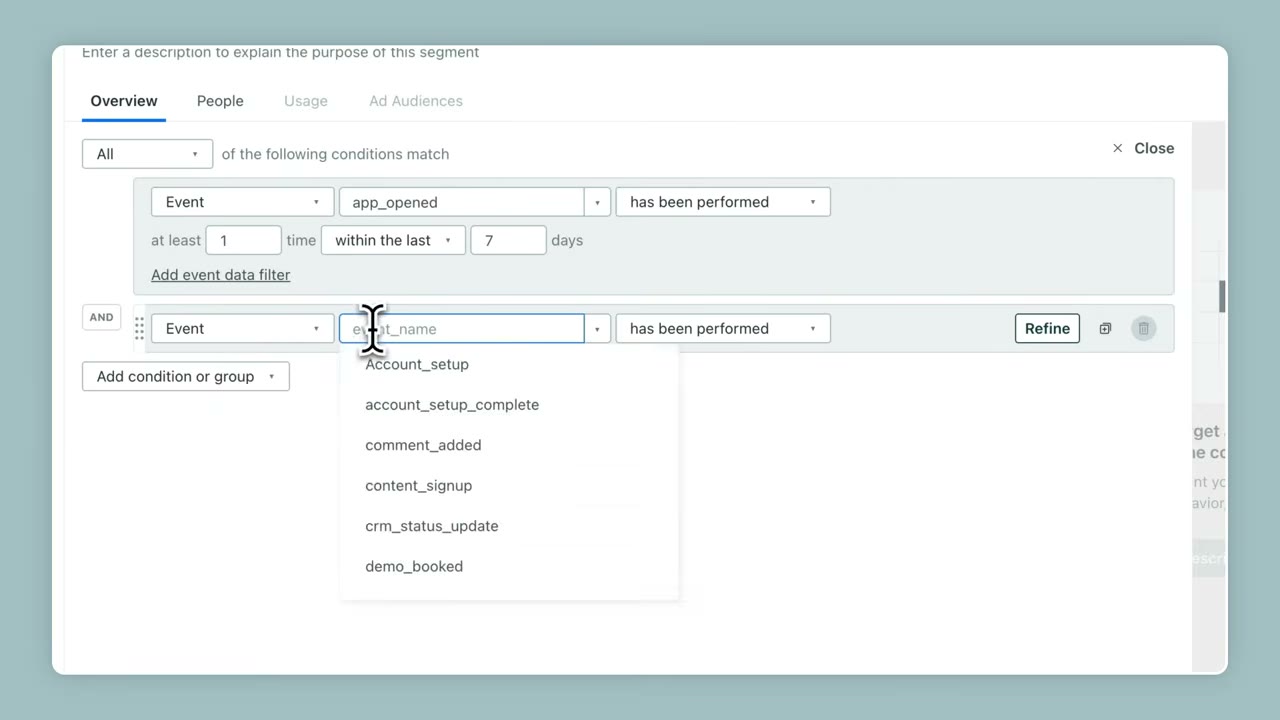
Task: Toggle the event name suggestions arrow
Action: (597, 329)
